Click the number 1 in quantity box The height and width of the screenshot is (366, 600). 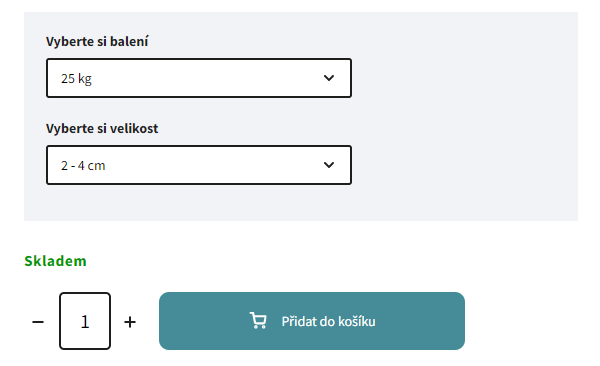pos(85,322)
